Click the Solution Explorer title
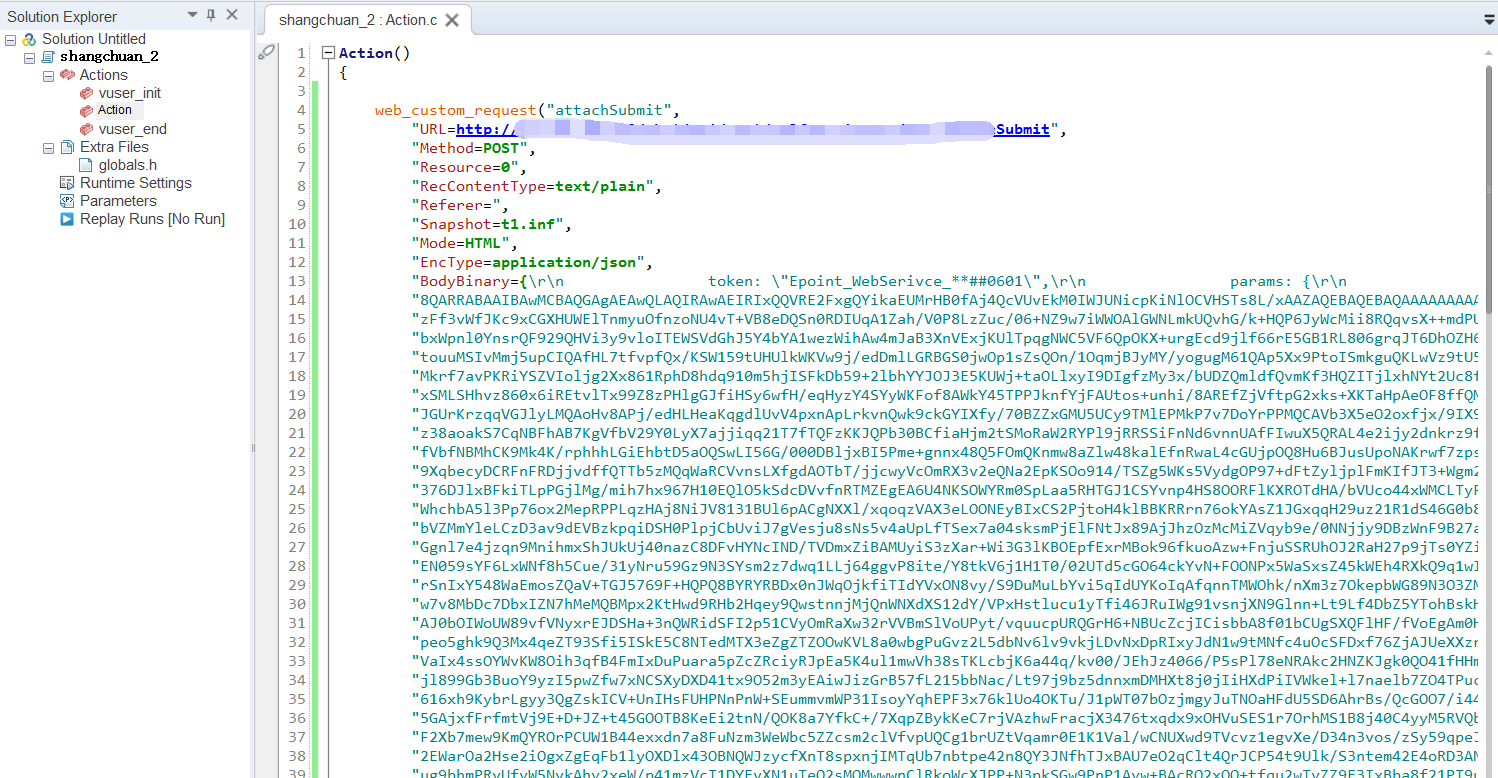Viewport: 1498px width, 778px height. (60, 16)
